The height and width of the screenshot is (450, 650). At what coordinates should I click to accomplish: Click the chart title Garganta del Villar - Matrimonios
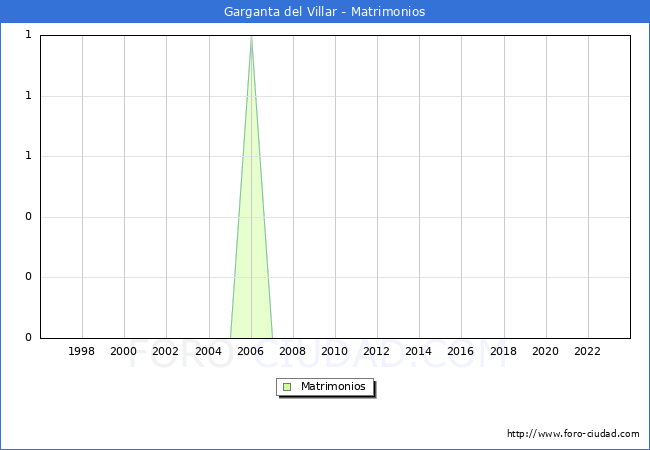pyautogui.click(x=325, y=12)
